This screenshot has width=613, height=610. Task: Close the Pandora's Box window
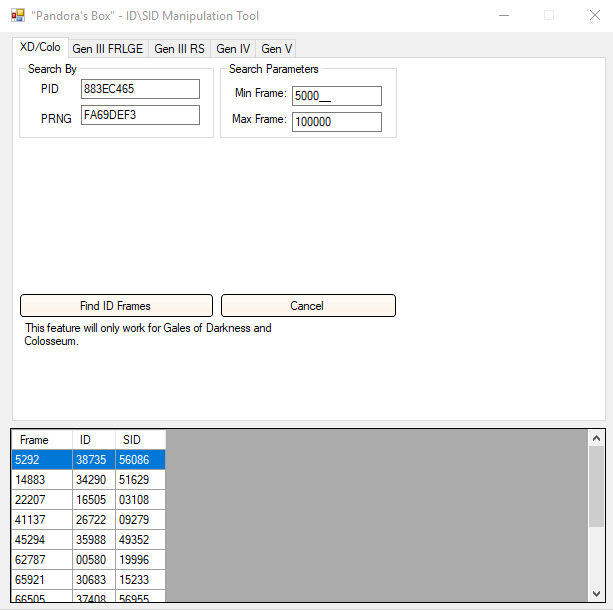point(595,16)
